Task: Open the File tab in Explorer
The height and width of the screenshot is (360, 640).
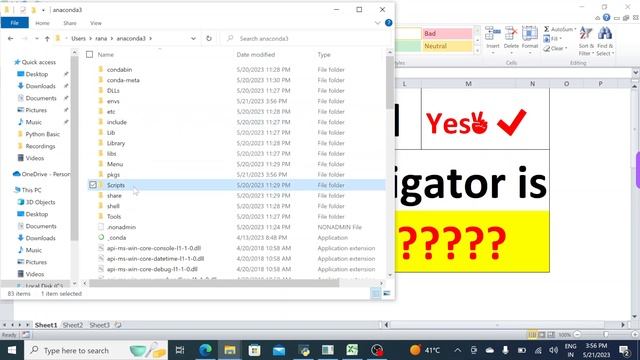Action: click(15, 23)
